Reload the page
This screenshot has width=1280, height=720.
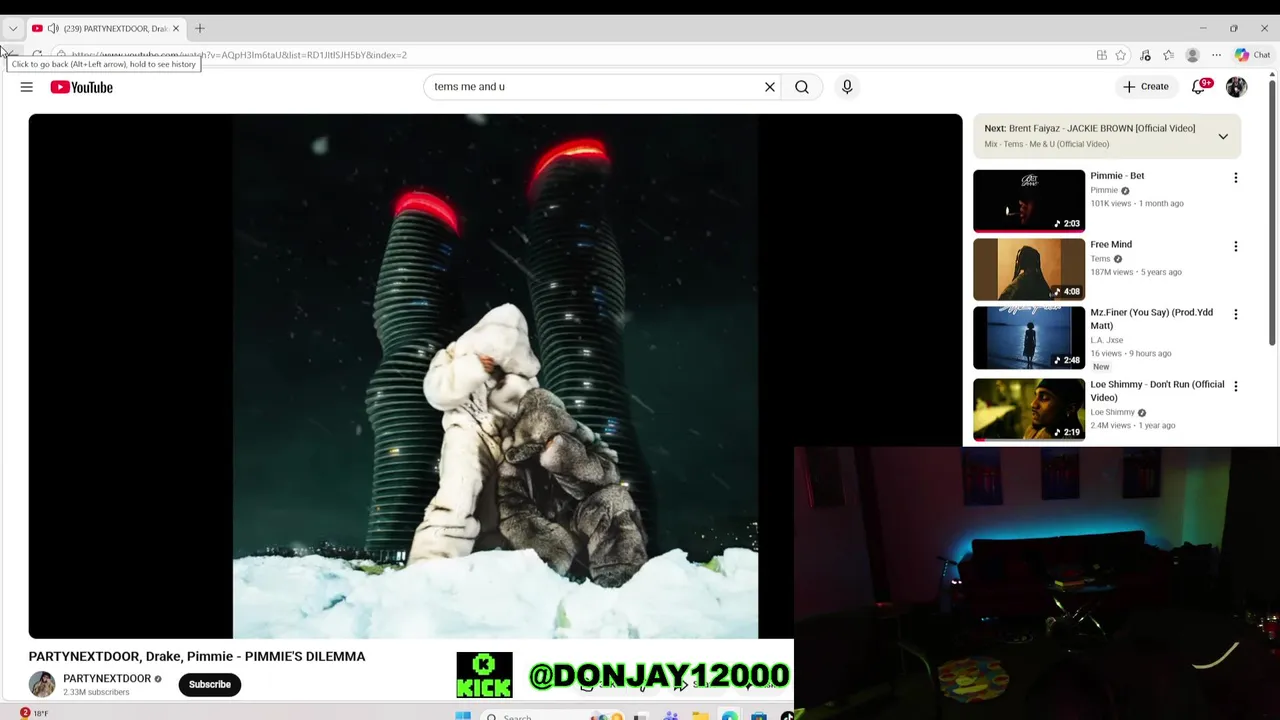(37, 55)
